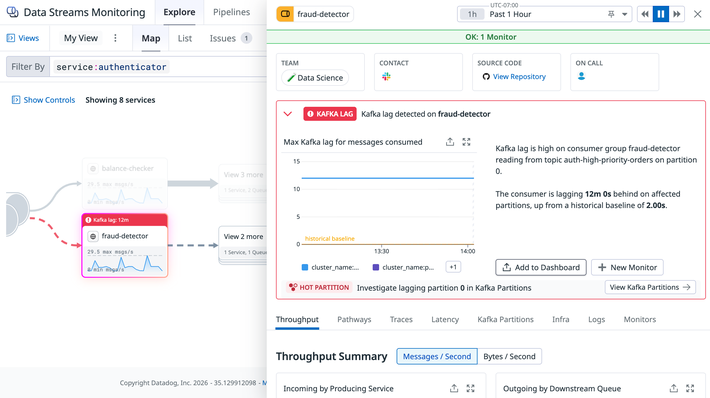The width and height of the screenshot is (710, 398).
Task: Expand View 2 more node group
Action: (x=243, y=245)
